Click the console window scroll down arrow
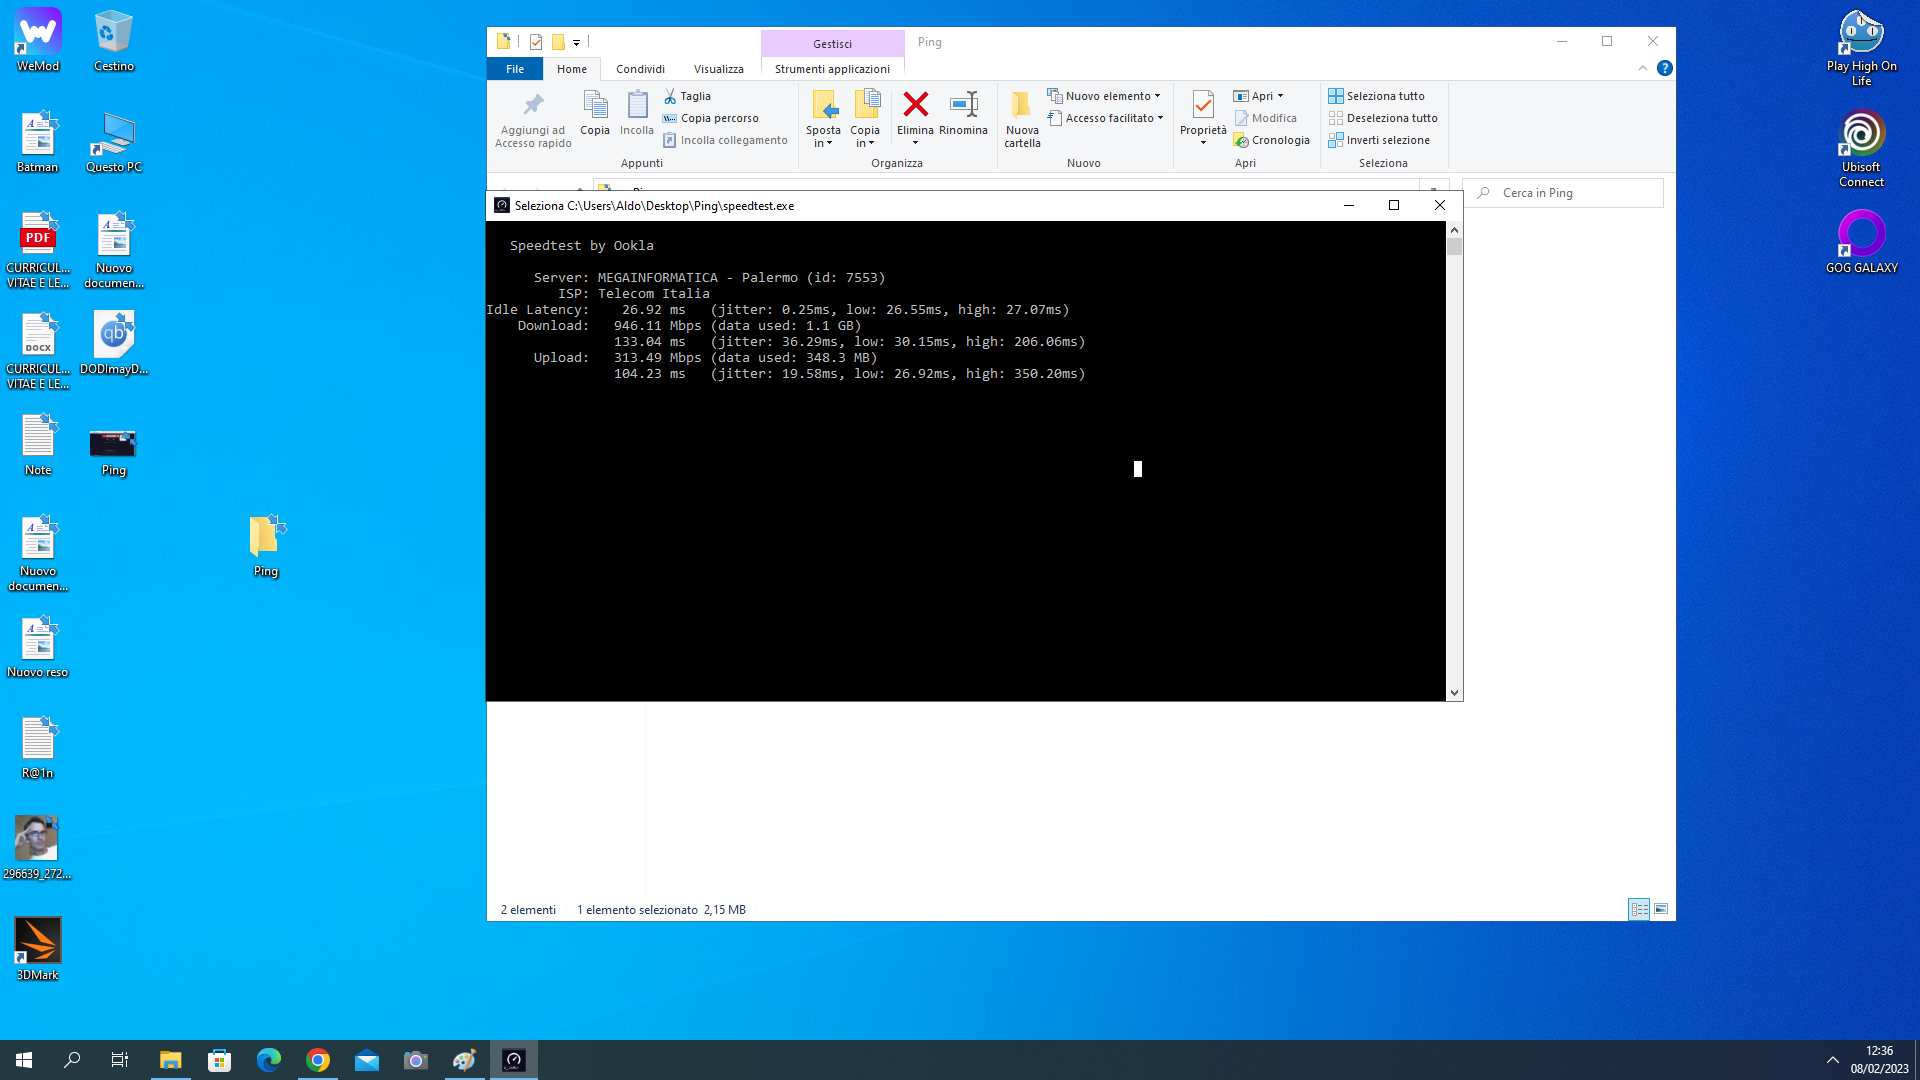This screenshot has width=1920, height=1080. click(x=1454, y=692)
